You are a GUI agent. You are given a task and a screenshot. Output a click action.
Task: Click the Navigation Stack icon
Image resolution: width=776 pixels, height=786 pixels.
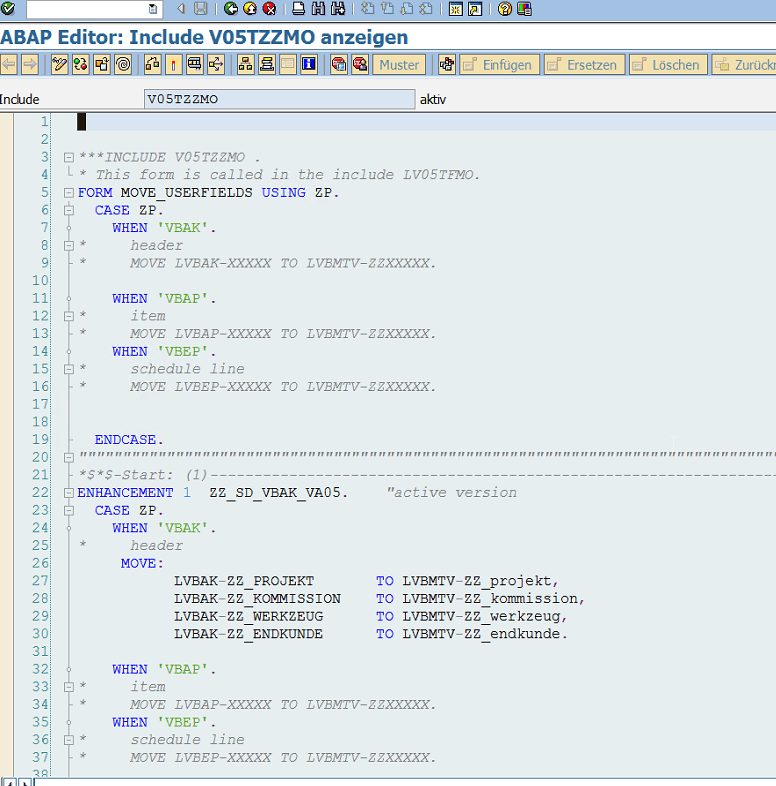(x=267, y=65)
